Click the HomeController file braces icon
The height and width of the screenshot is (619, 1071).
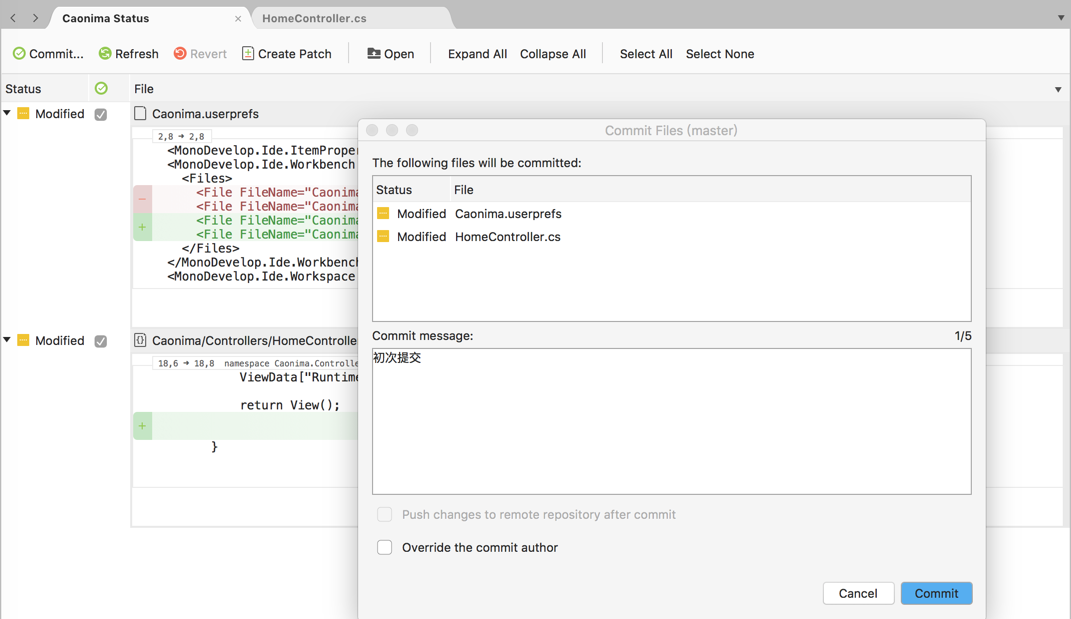tap(140, 340)
